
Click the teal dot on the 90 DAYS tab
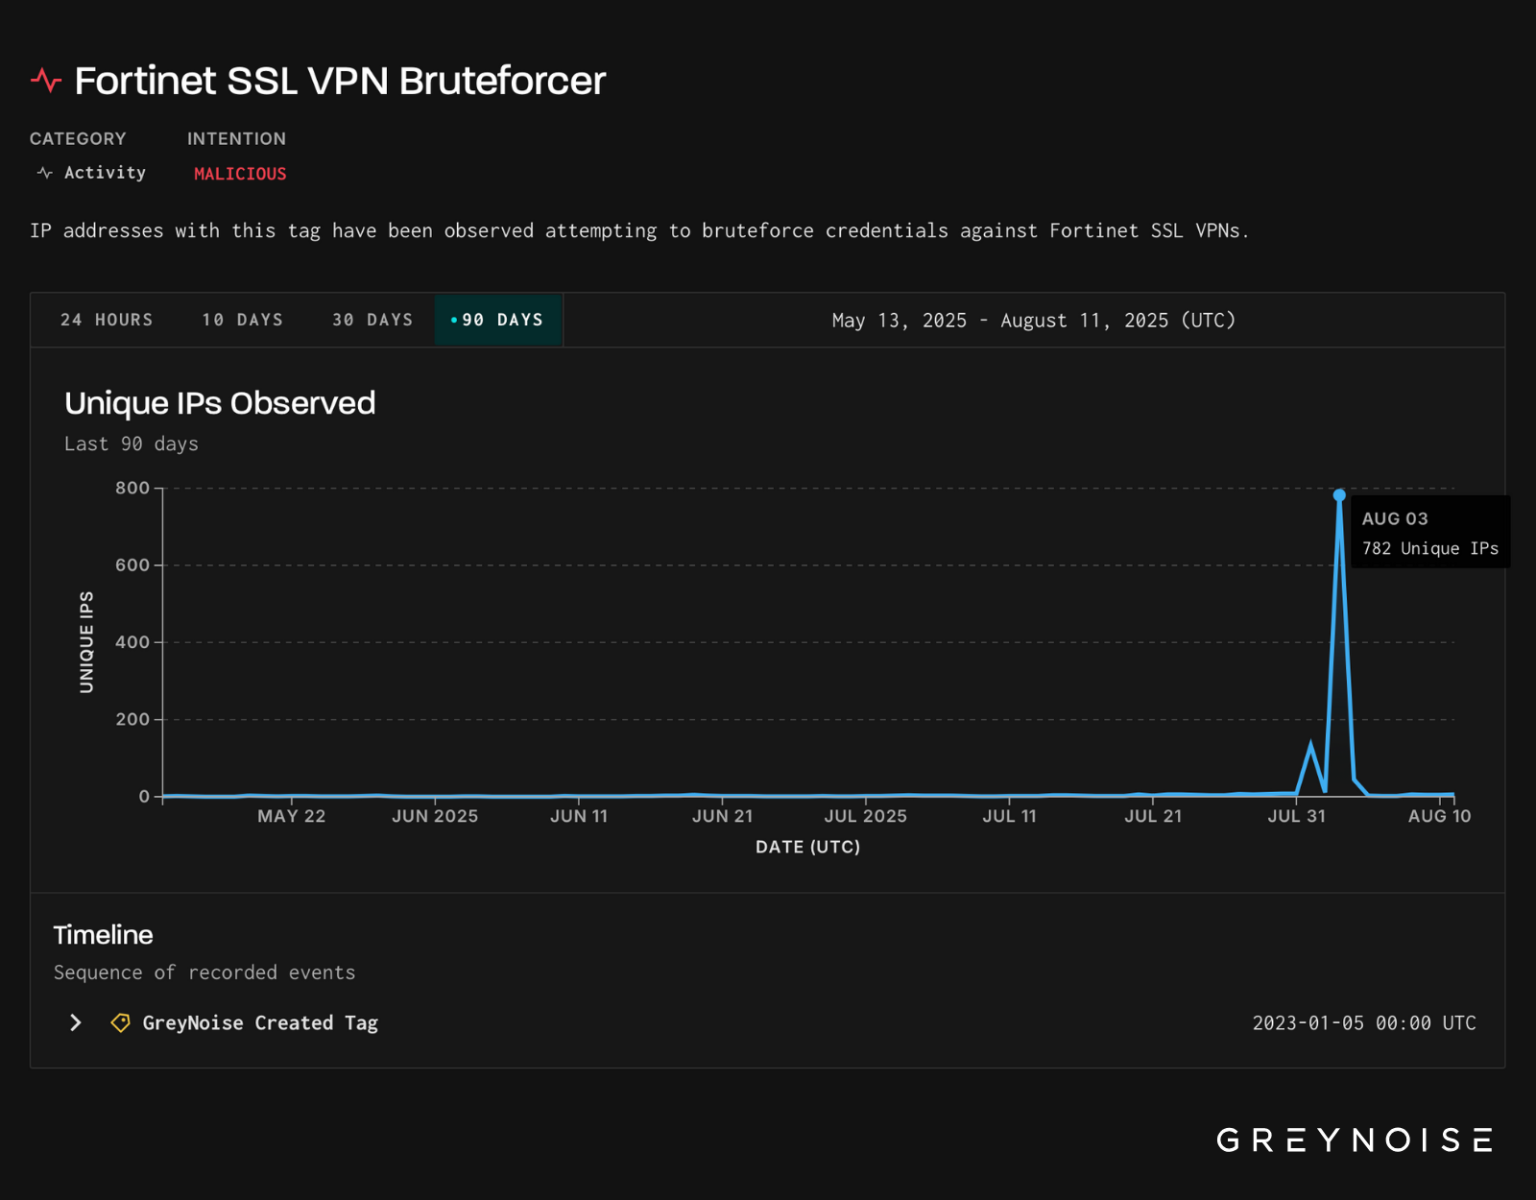(x=455, y=320)
